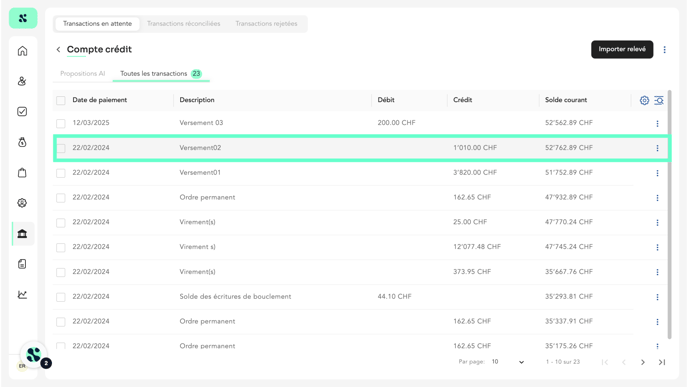The image size is (688, 387).
Task: Open the home icon in sidebar
Action: 22,51
